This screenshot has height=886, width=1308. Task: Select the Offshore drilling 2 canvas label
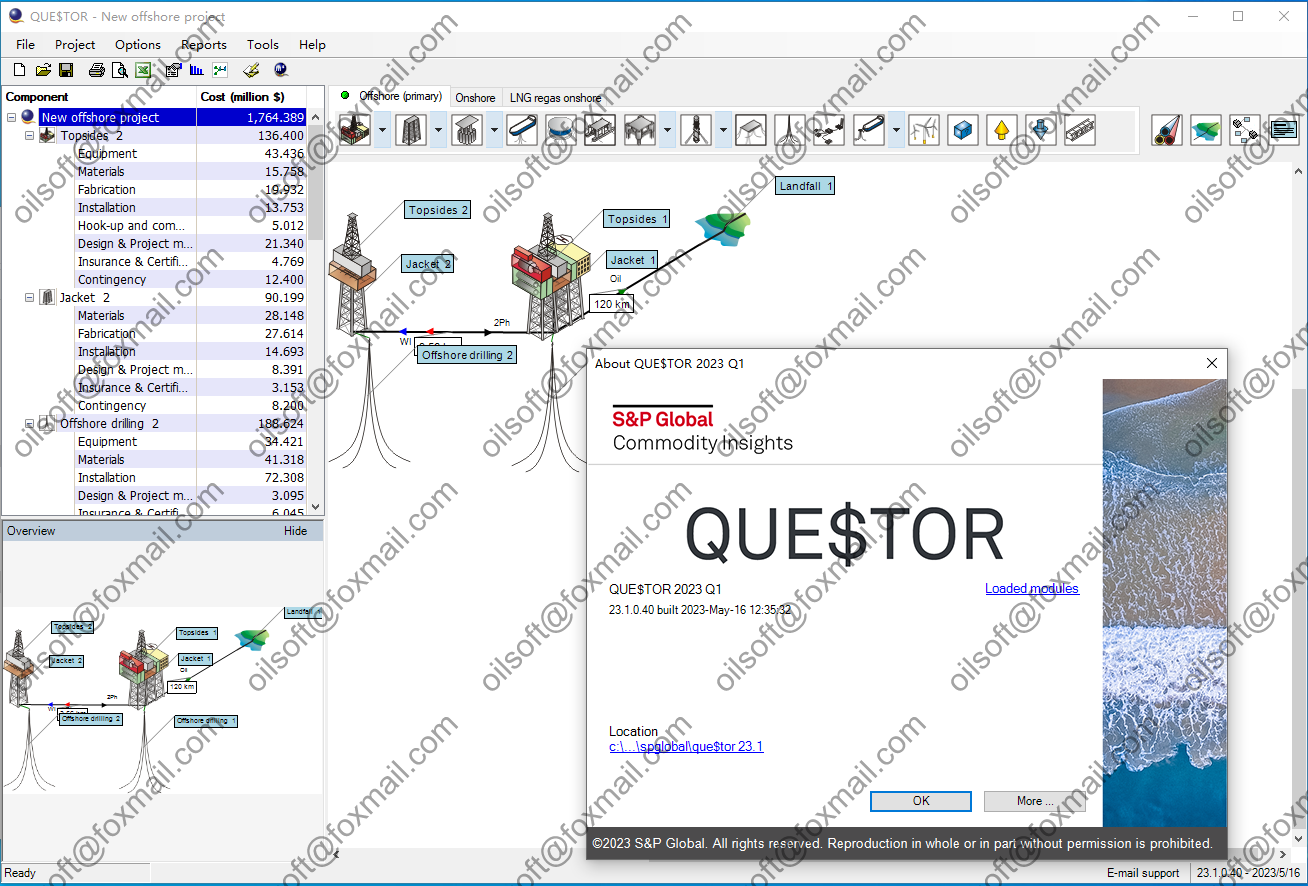coord(468,355)
